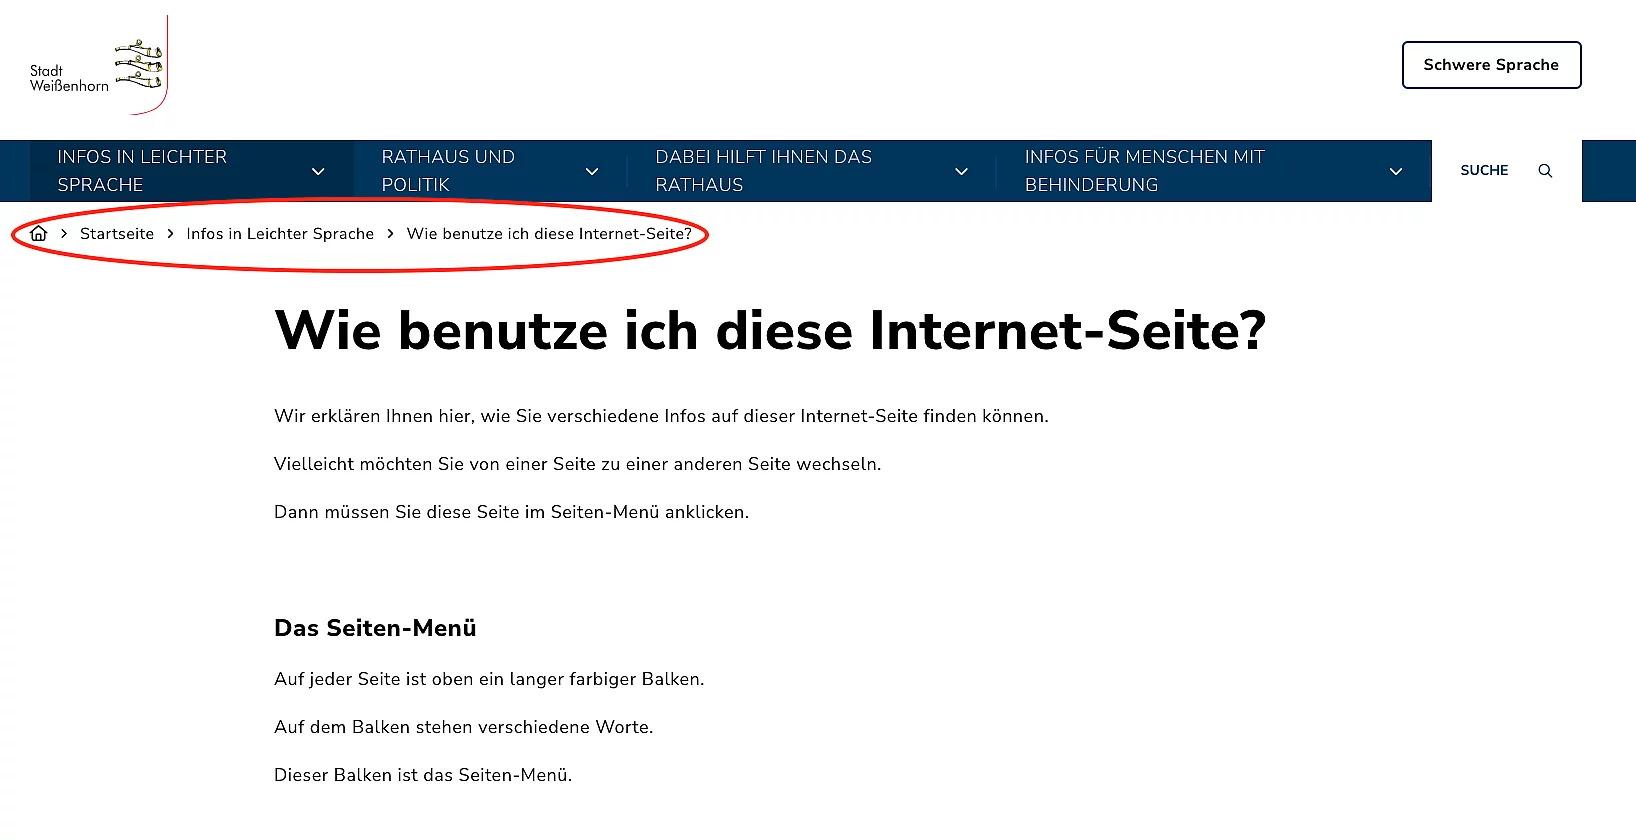Viewport: 1636px width, 840px height.
Task: Click the magnifying glass search icon
Action: 1545,171
